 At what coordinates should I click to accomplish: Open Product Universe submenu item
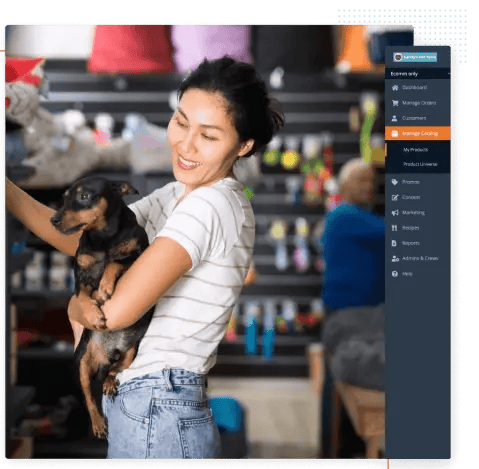coord(420,164)
